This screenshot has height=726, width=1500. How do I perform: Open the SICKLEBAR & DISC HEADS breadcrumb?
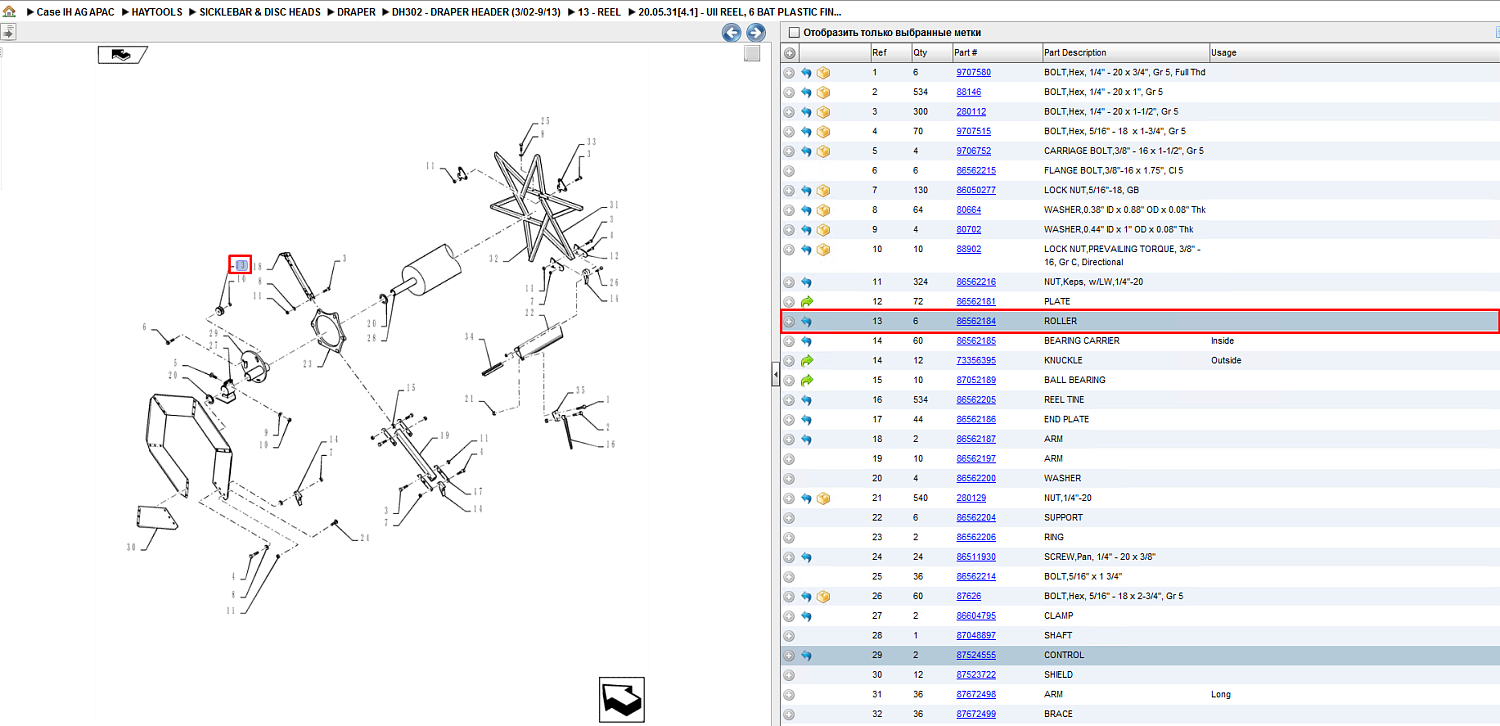(x=260, y=12)
